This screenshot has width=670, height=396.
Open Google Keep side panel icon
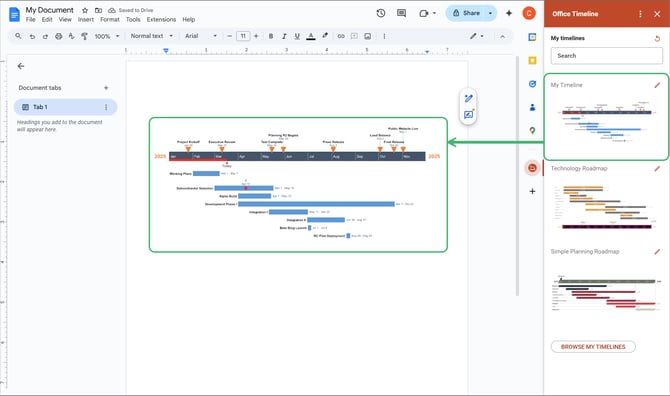(532, 61)
